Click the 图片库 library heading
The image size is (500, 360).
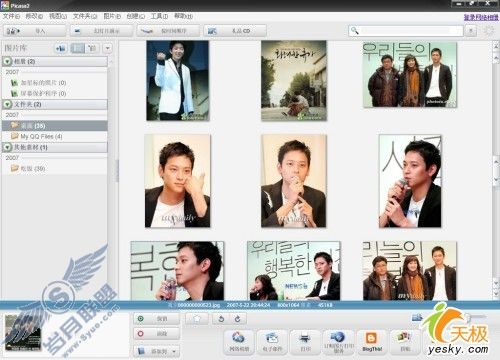pos(16,48)
